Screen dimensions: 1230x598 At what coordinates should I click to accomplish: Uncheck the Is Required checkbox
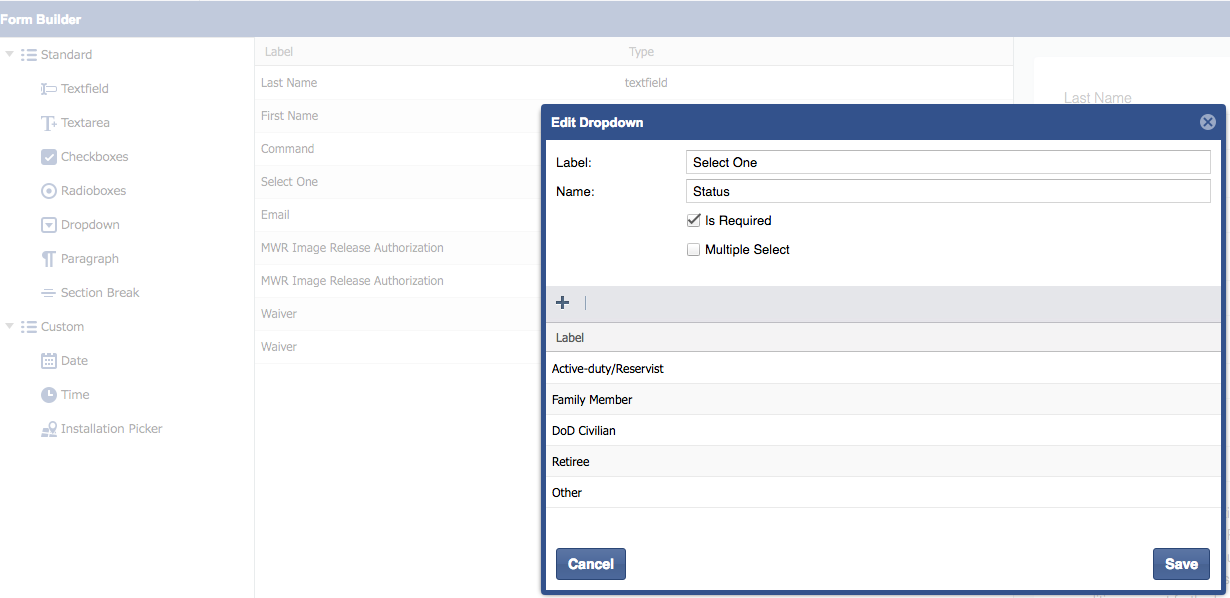point(693,220)
